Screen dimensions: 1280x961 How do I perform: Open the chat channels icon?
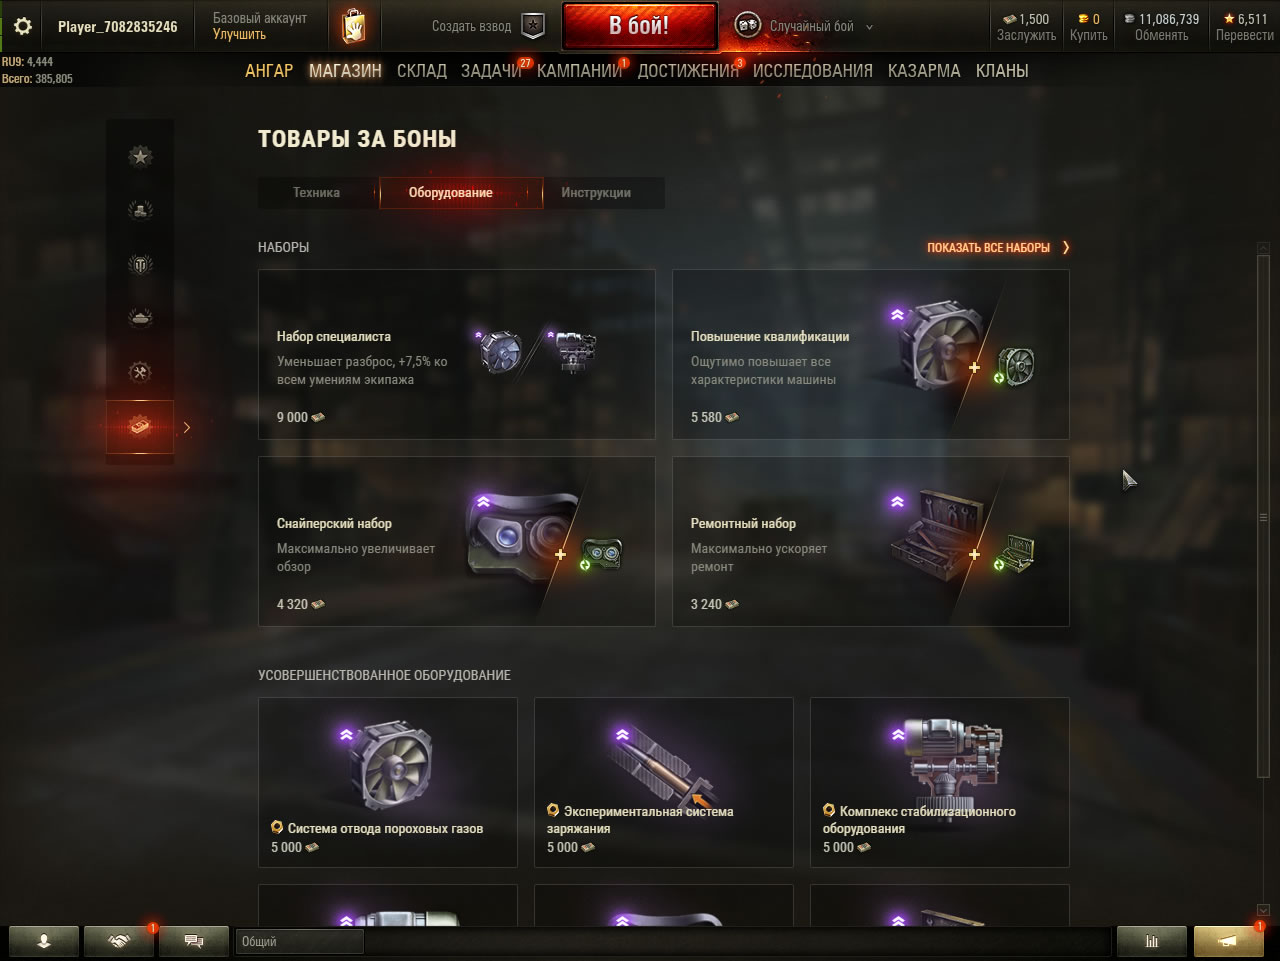(194, 941)
